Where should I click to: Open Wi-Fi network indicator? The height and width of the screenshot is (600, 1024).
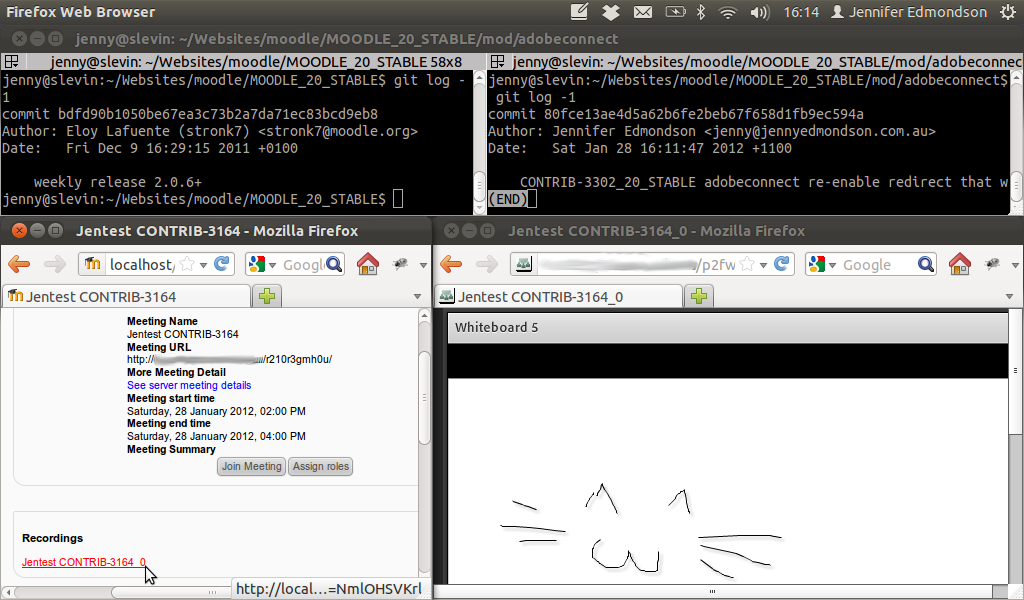(728, 12)
